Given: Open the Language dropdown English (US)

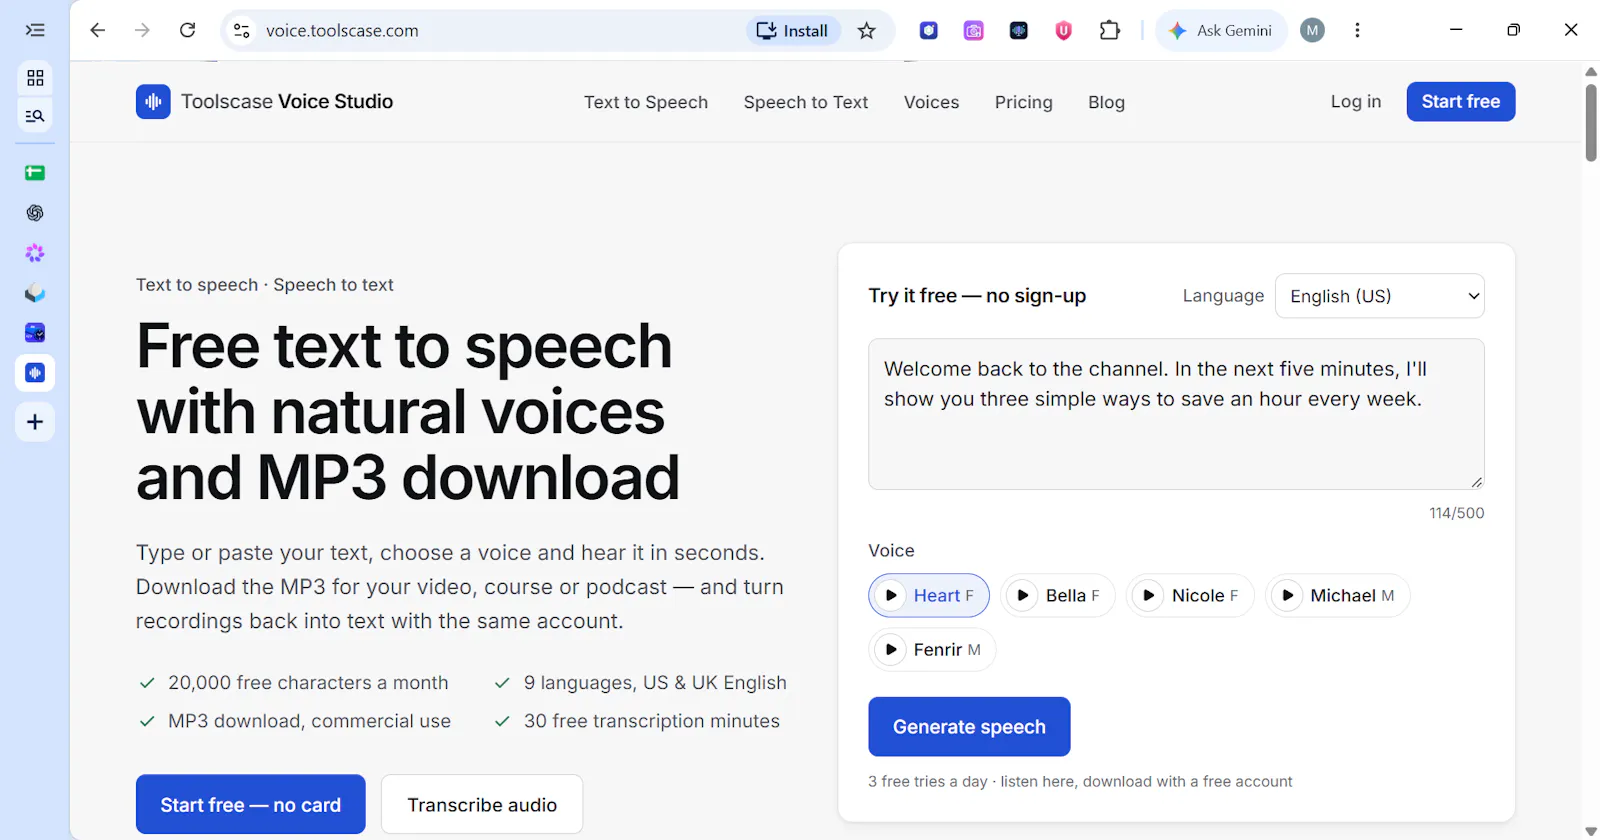Looking at the screenshot, I should 1379,296.
